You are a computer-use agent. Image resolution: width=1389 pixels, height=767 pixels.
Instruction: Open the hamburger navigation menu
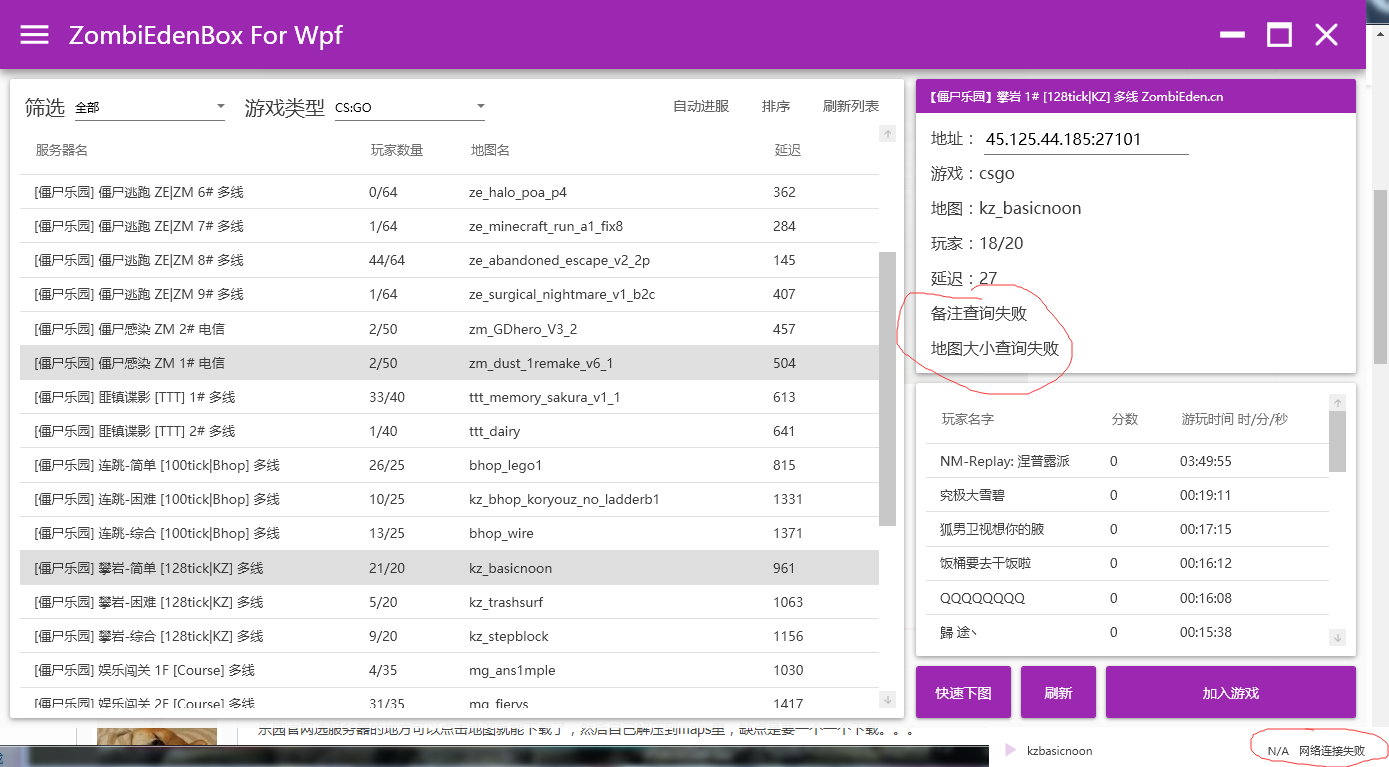pyautogui.click(x=34, y=35)
